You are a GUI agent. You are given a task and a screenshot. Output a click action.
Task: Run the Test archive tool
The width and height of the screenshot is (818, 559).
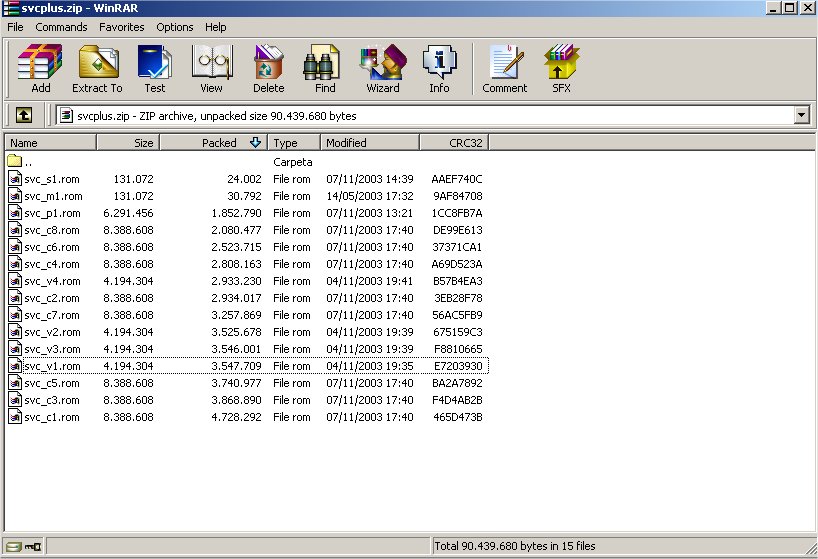[x=154, y=69]
